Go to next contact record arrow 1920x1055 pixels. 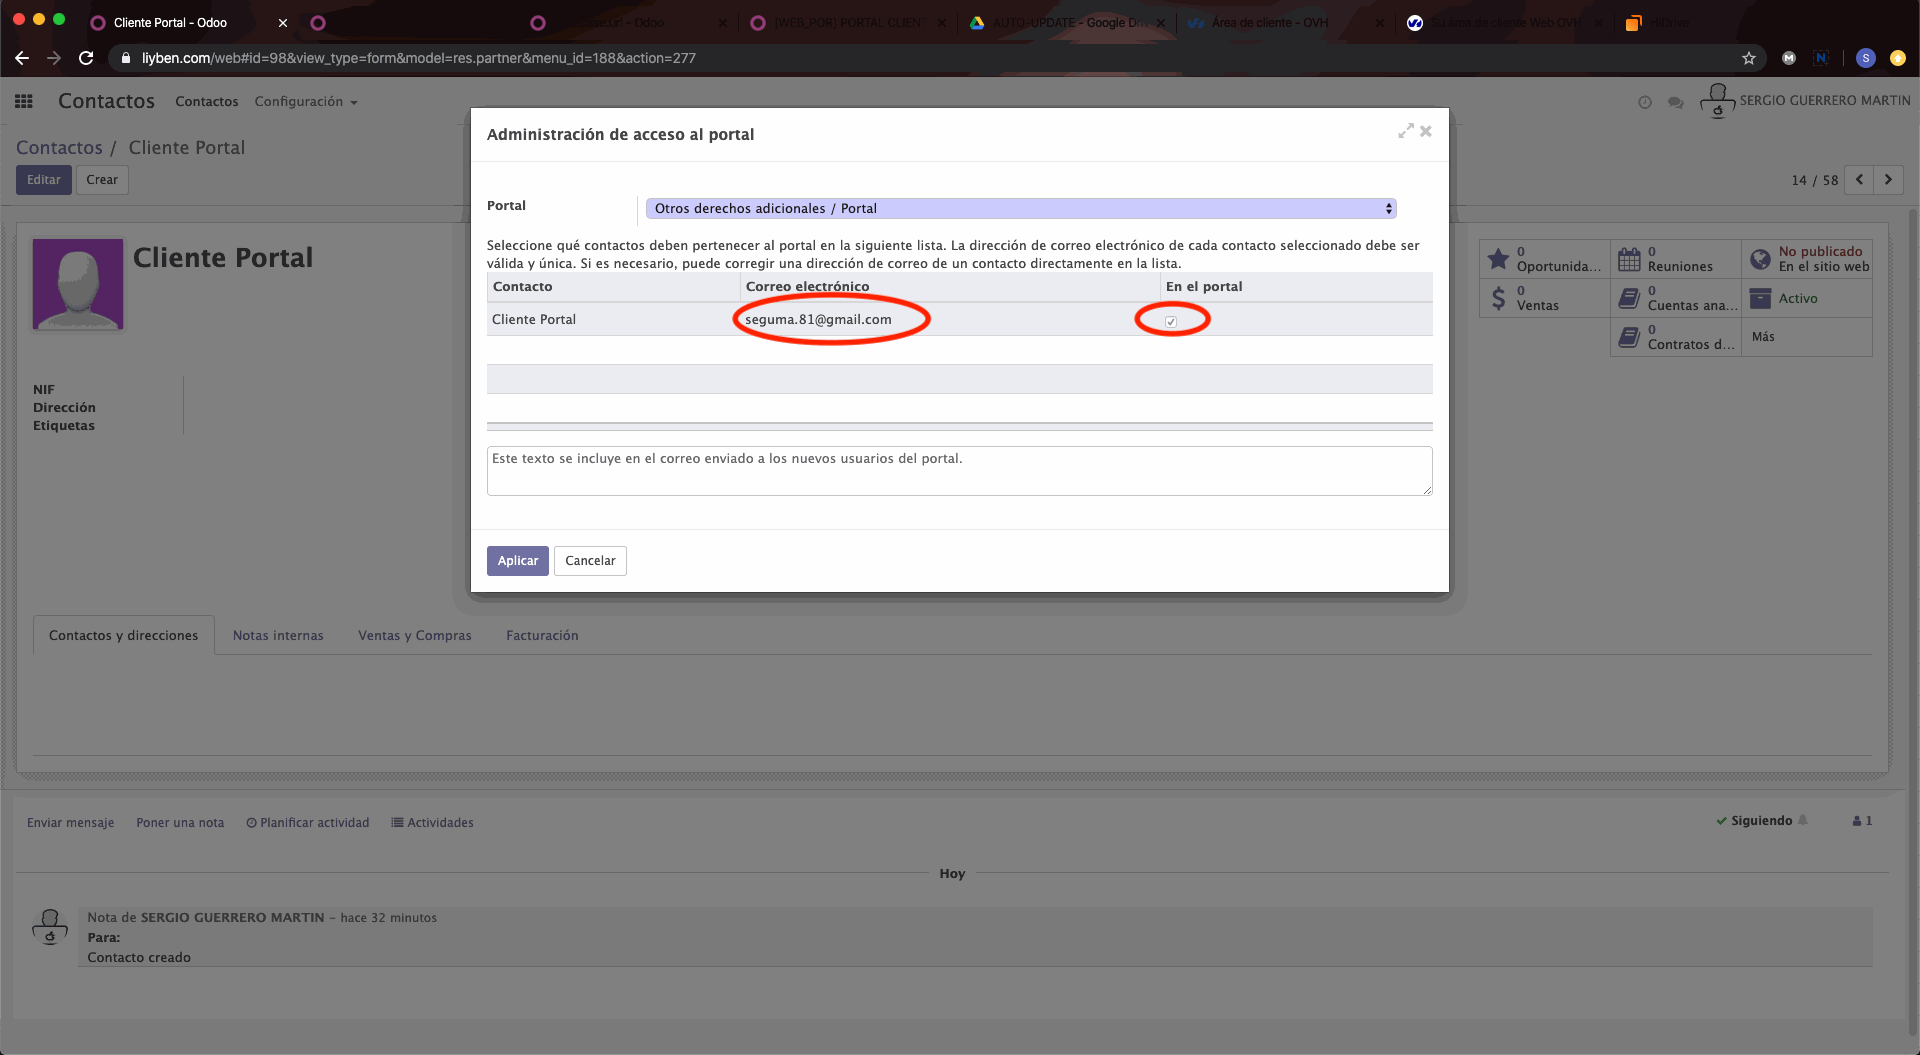tap(1888, 180)
